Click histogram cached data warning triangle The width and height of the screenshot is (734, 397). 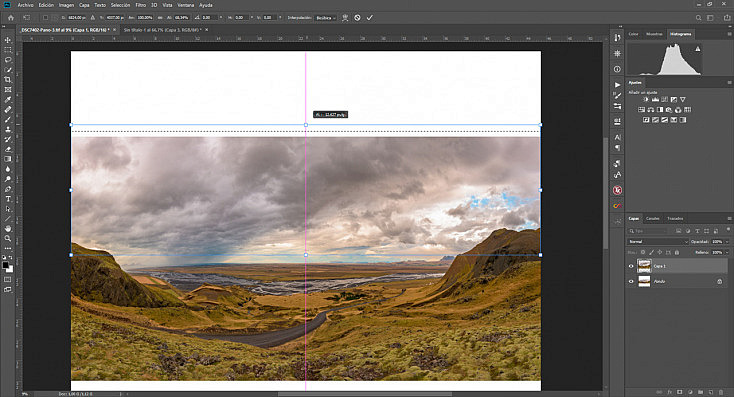(697, 49)
